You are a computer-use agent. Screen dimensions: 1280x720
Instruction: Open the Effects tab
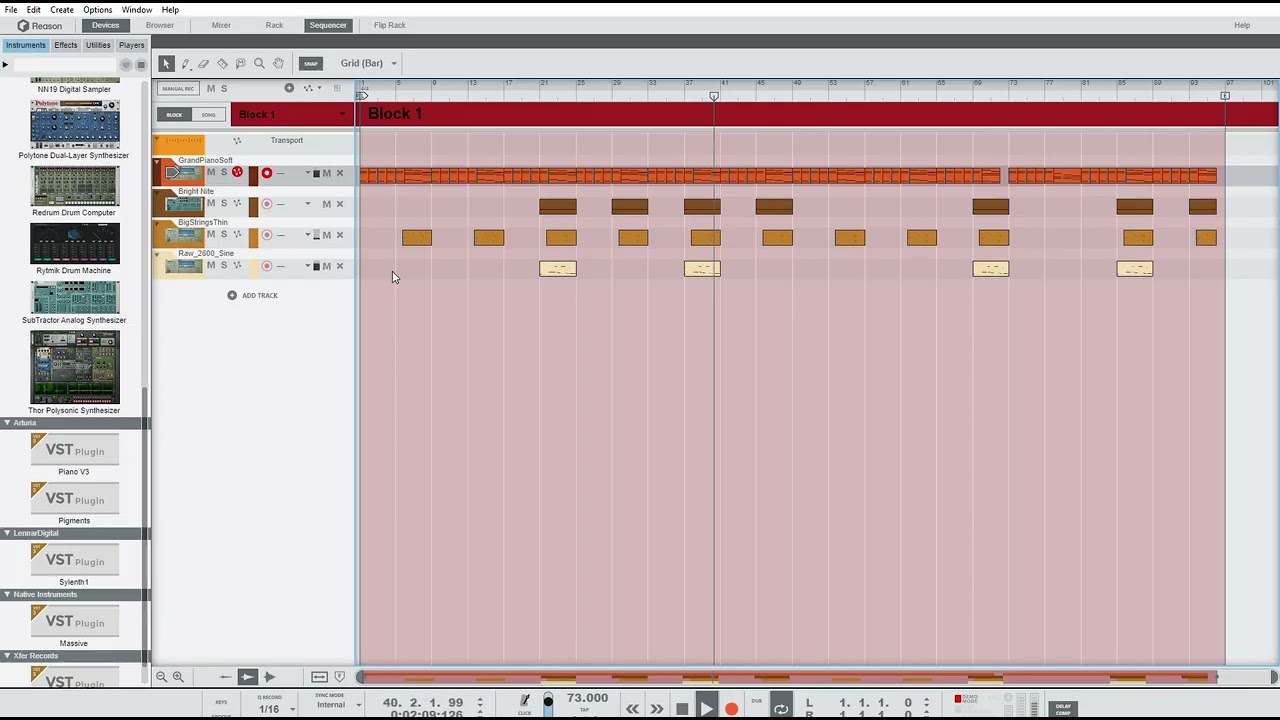(x=66, y=45)
